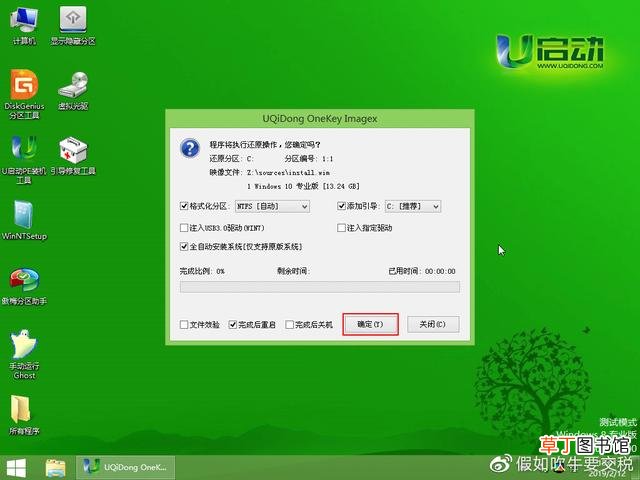Image resolution: width=640 pixels, height=480 pixels.
Task: Click the 分区编号: 1:1 text
Action: point(309,159)
